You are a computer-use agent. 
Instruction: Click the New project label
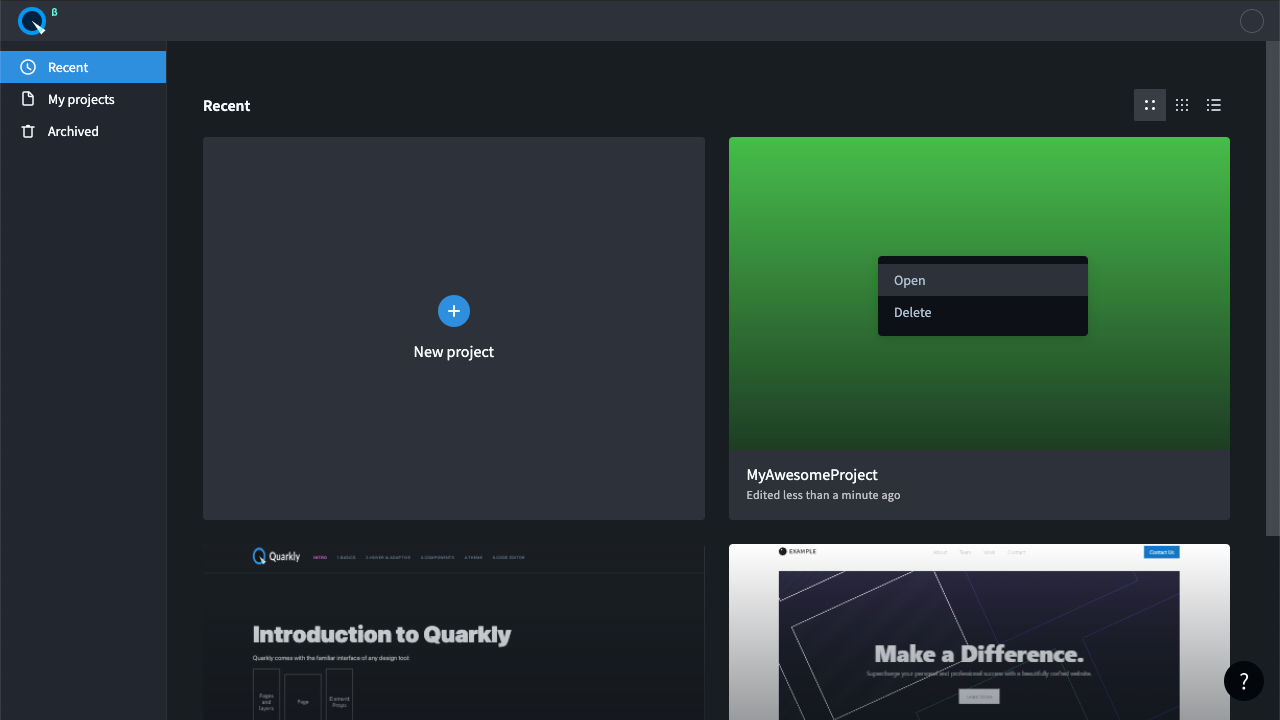(x=453, y=352)
